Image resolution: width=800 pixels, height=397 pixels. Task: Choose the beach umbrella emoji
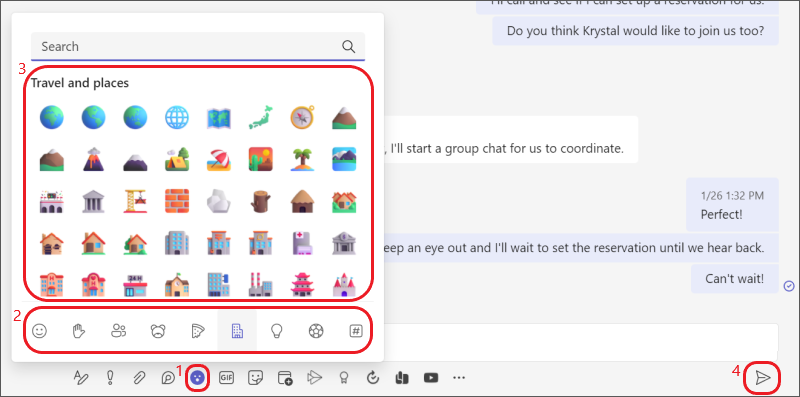[x=219, y=159]
